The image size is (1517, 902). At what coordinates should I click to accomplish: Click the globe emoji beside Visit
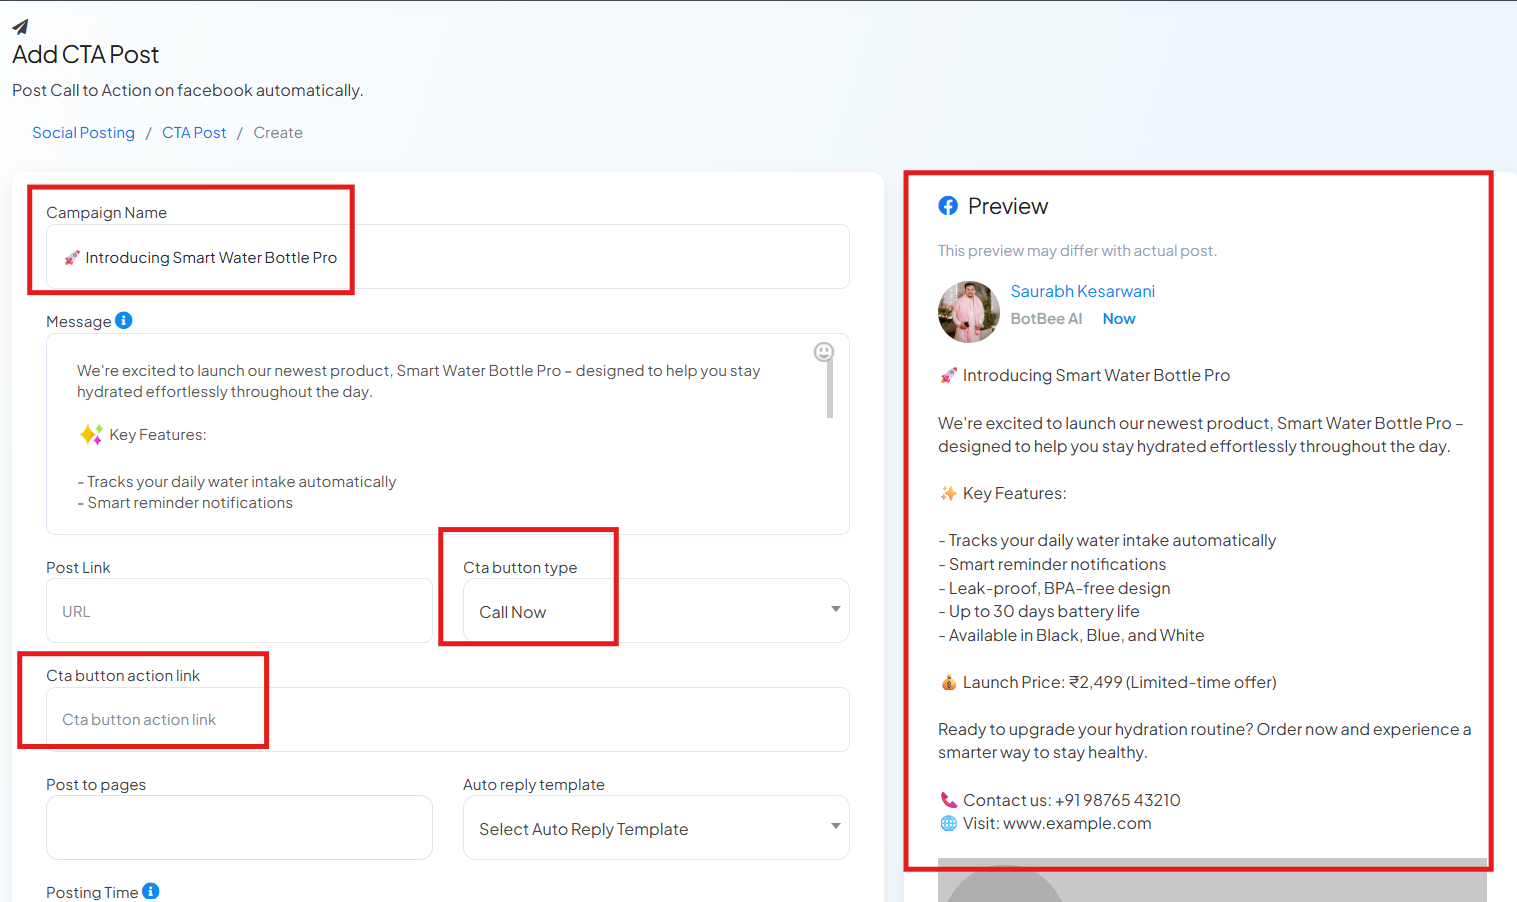[x=948, y=823]
